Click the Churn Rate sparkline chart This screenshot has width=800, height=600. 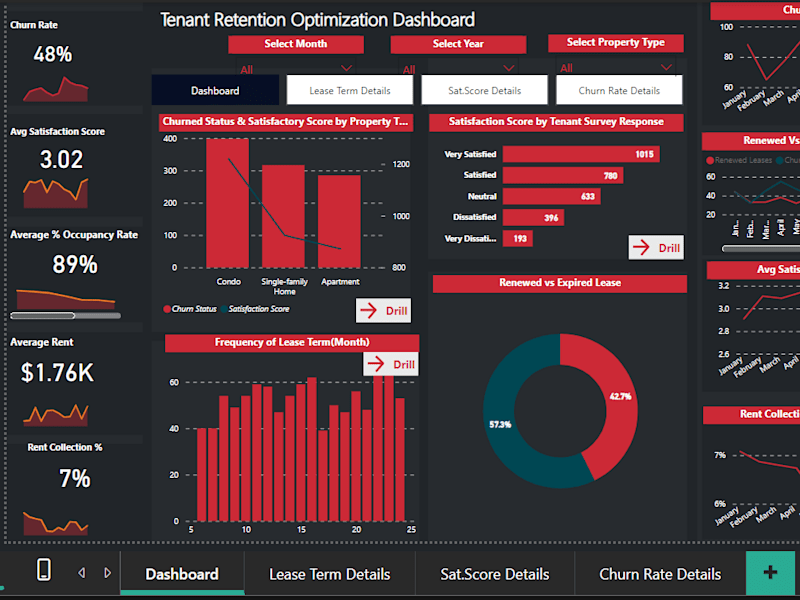point(56,89)
